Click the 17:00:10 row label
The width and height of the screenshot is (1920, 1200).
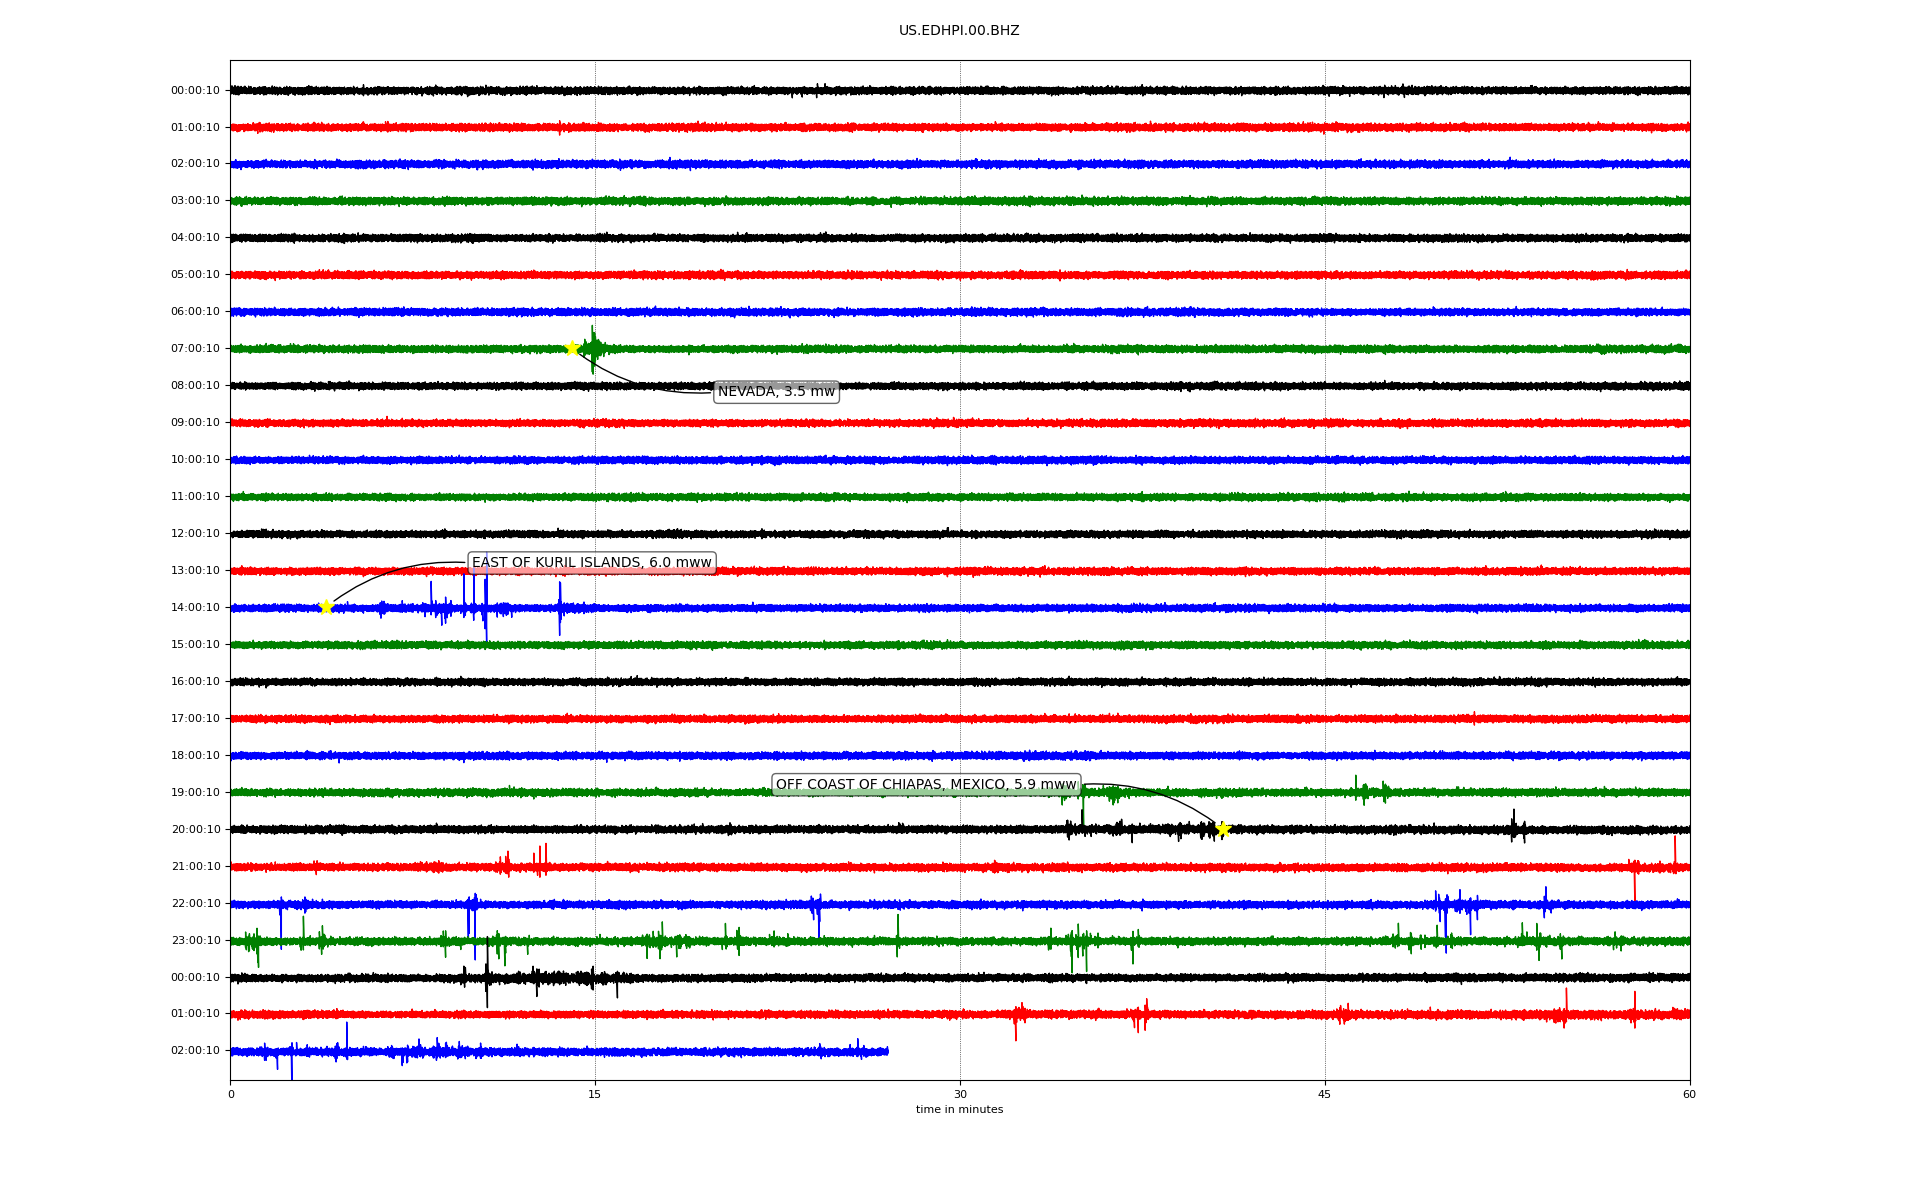[195, 719]
